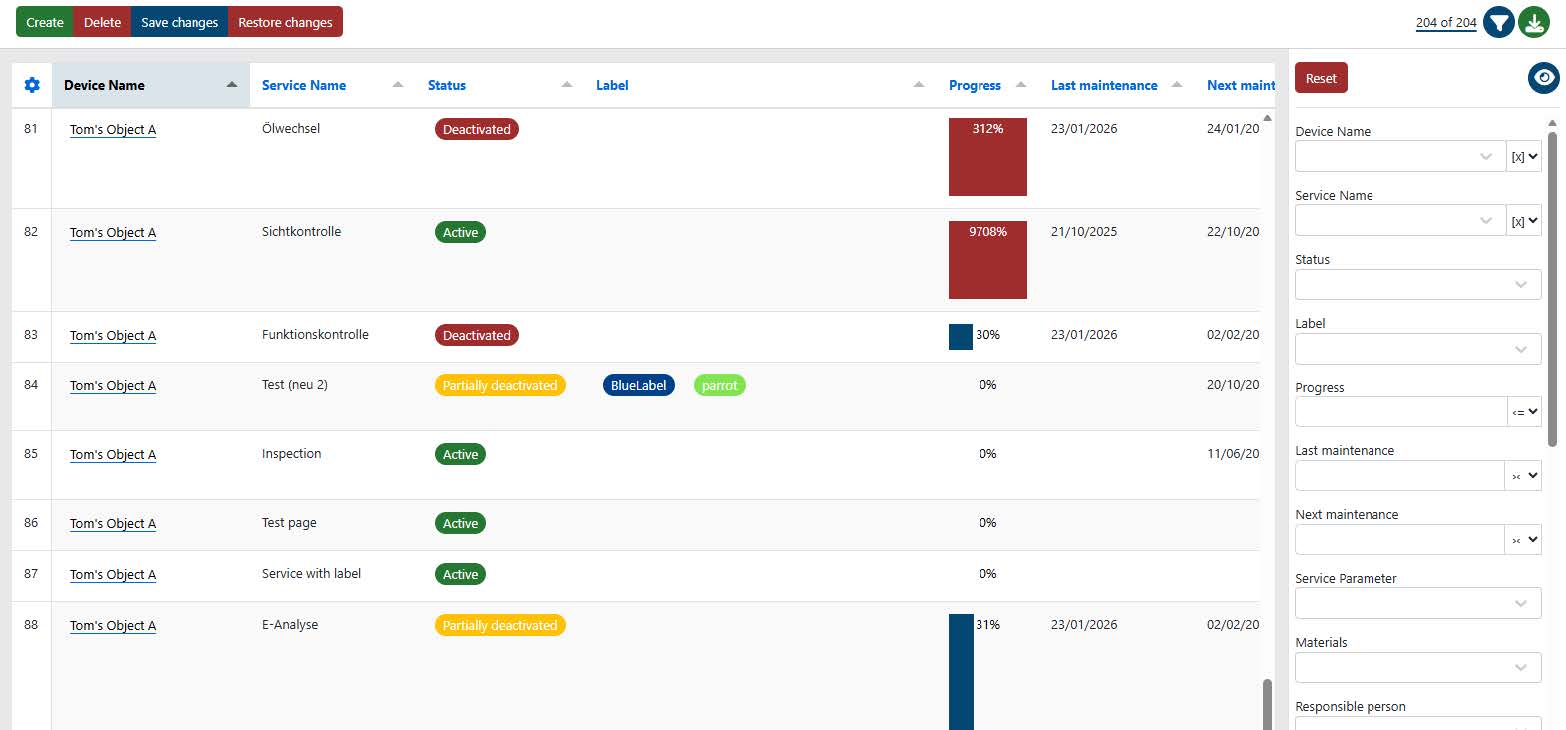Sort by Service Name column arrow
This screenshot has width=1566, height=730.
[x=398, y=85]
